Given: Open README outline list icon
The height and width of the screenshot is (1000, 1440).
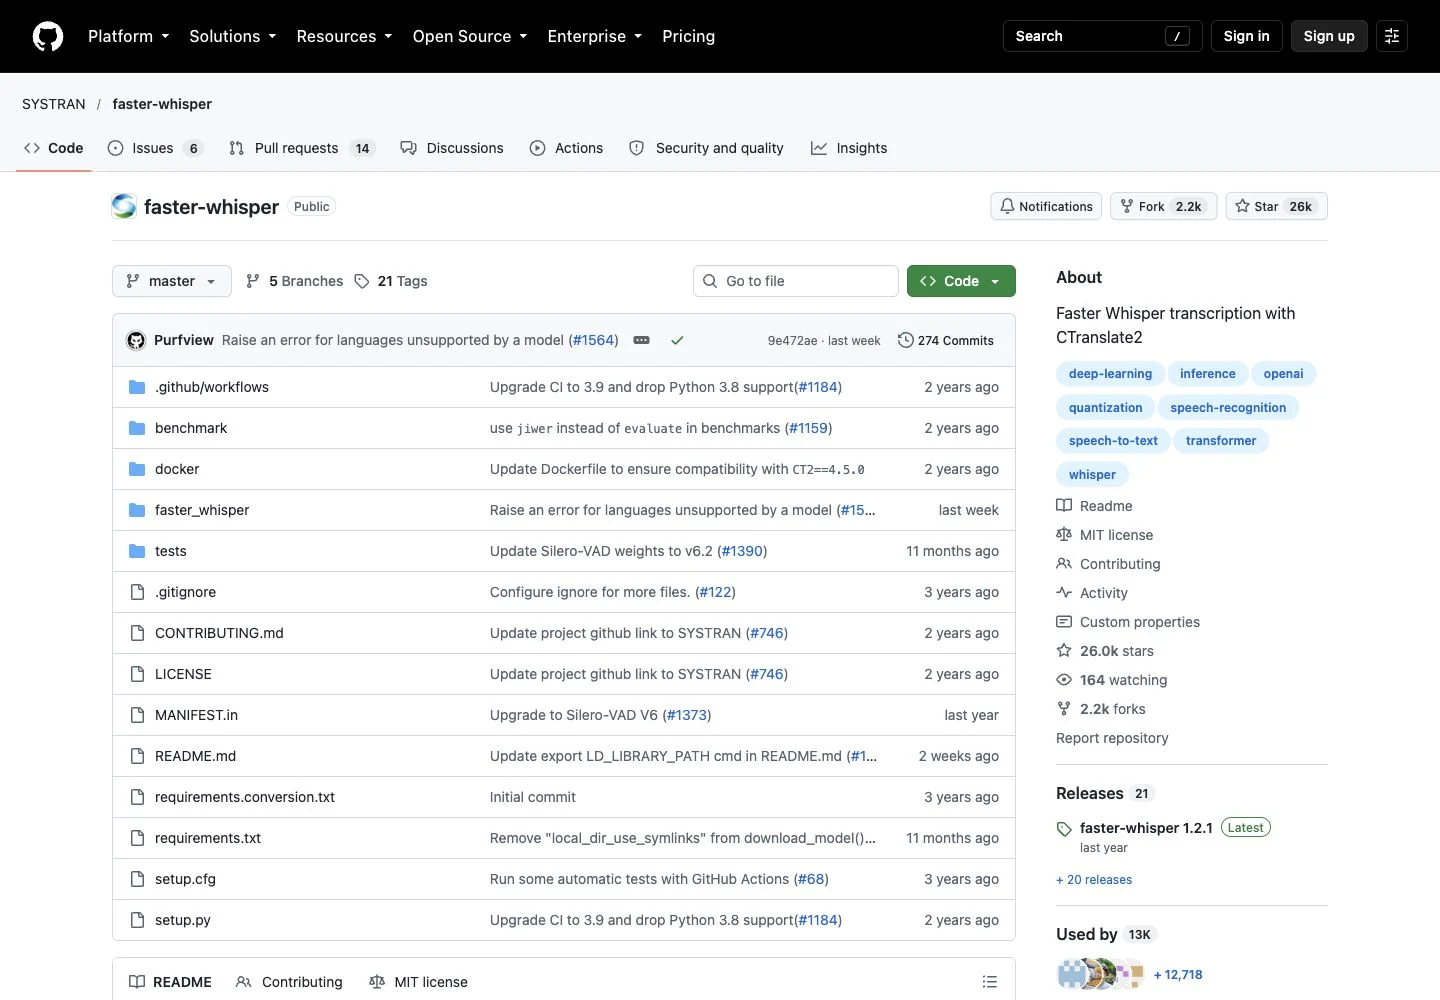Looking at the screenshot, I should [990, 982].
